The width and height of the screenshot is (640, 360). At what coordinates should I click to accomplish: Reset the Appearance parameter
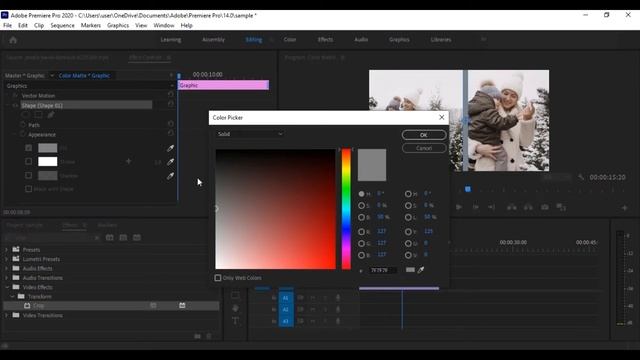[x=171, y=133]
